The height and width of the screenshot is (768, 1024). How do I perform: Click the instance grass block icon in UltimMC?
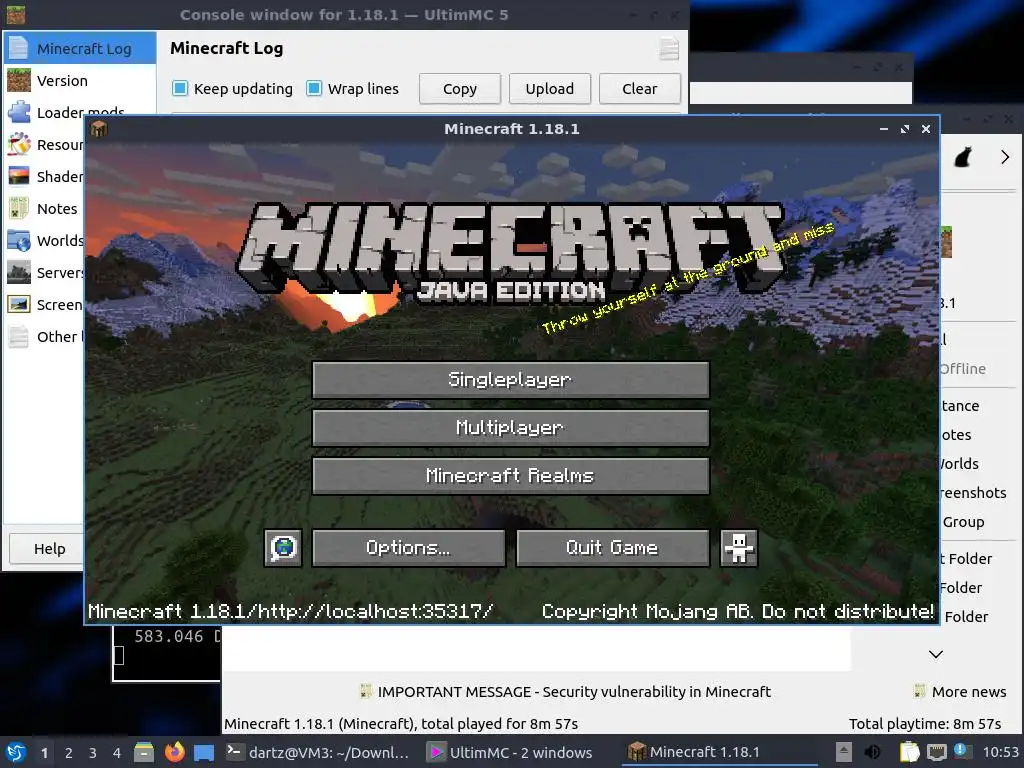(x=947, y=242)
